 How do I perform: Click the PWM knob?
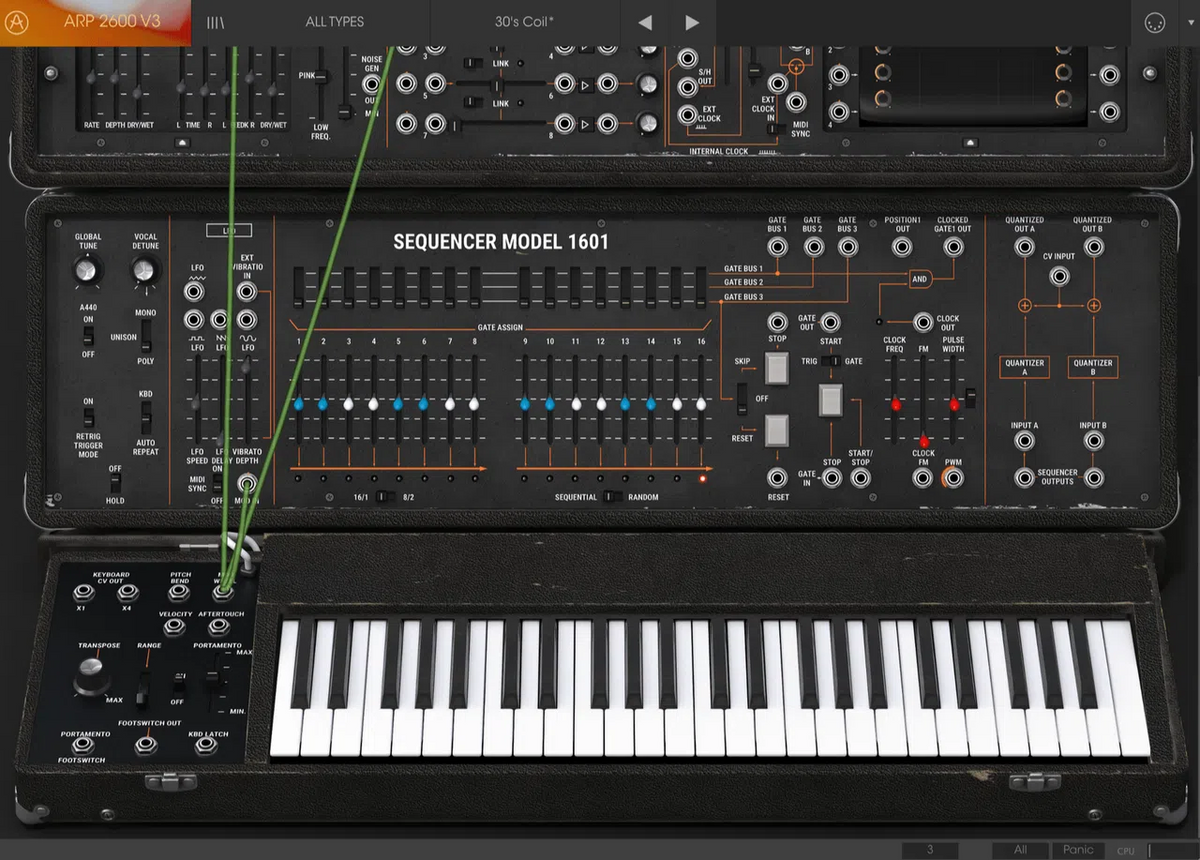tap(953, 479)
